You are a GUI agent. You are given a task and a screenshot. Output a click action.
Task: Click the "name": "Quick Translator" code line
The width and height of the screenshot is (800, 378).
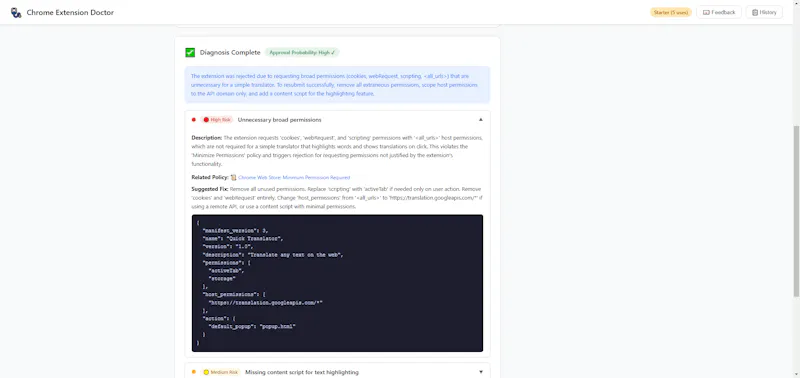(x=242, y=238)
